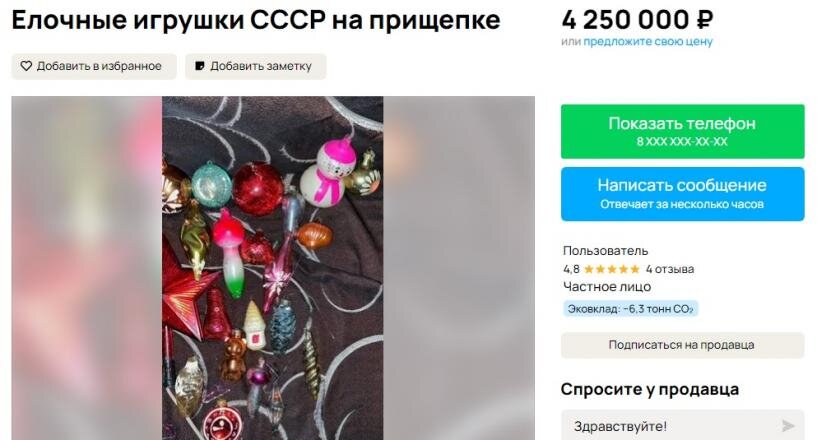
Task: Click the listing title Елочные игрушки СССР
Action: (x=256, y=20)
